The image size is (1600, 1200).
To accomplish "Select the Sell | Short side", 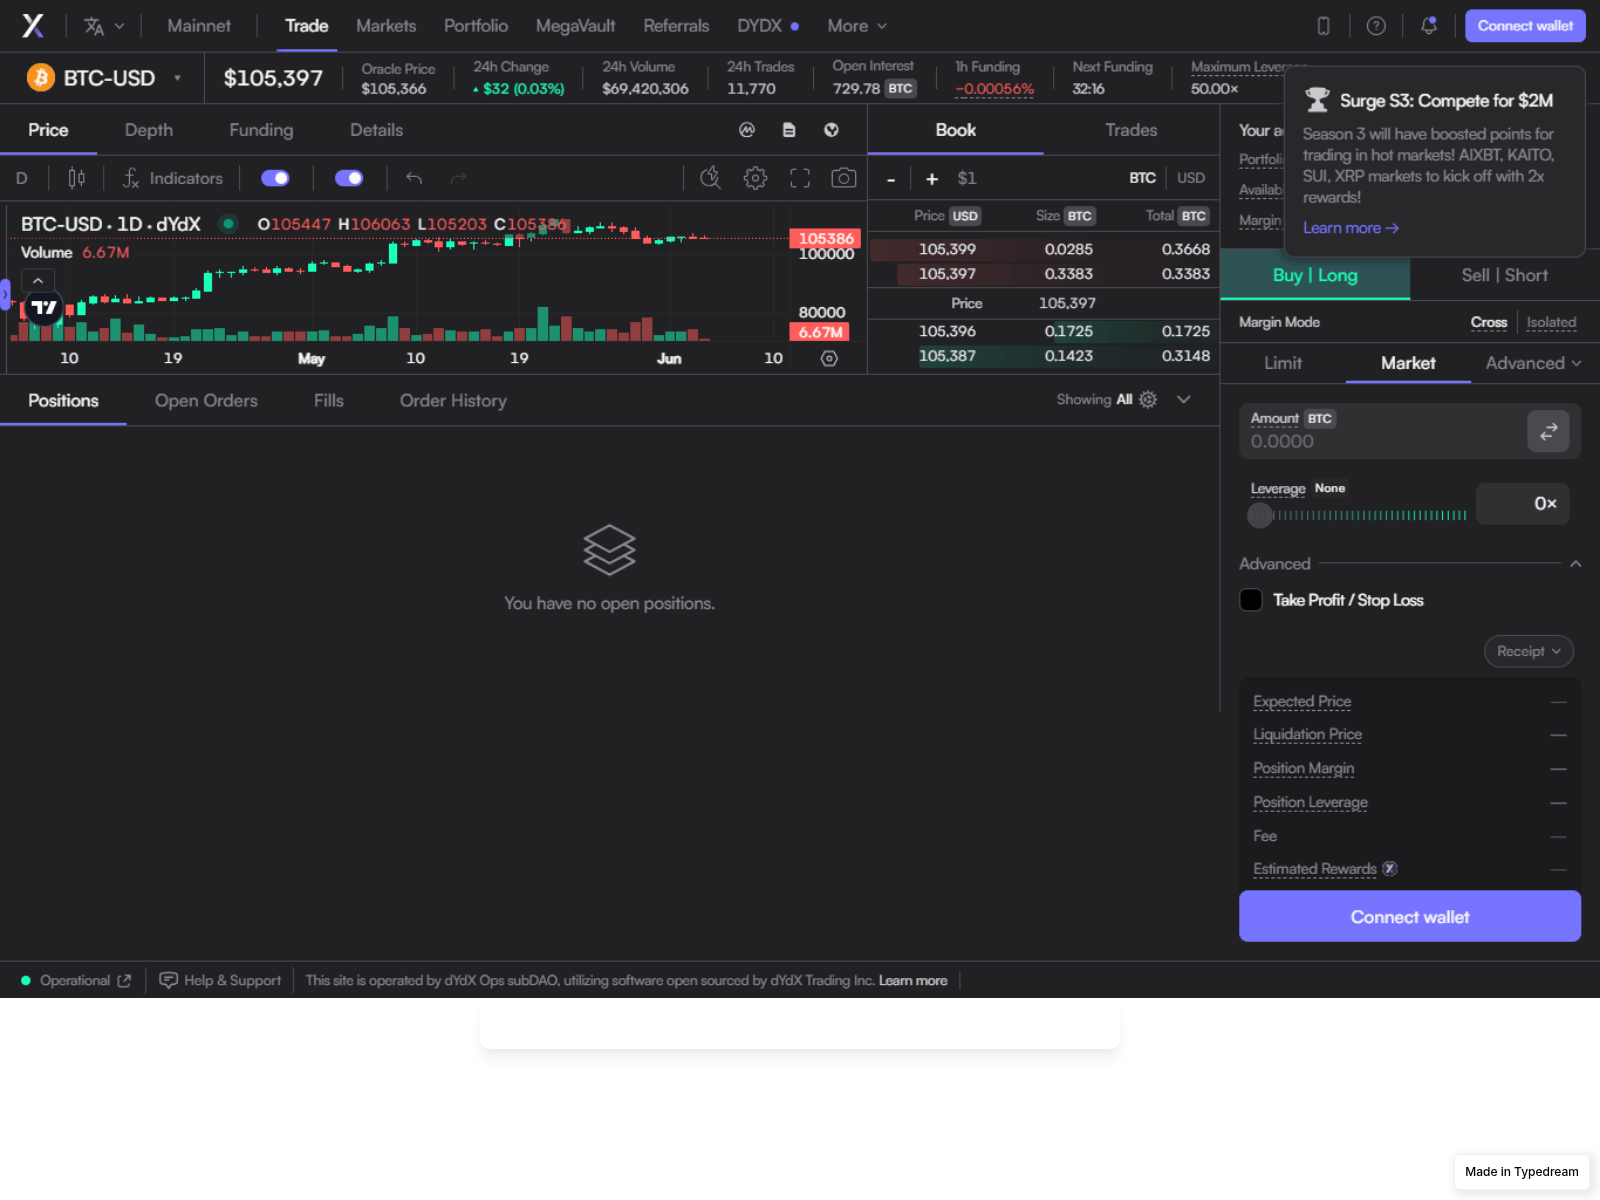I will point(1504,275).
